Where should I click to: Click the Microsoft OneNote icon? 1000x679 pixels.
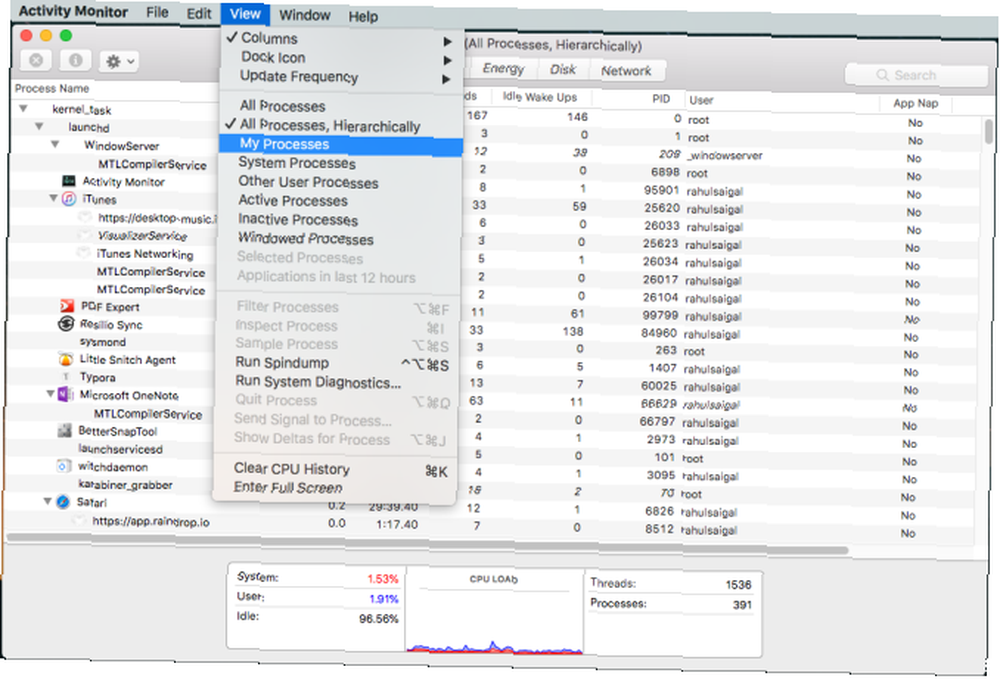pos(66,395)
